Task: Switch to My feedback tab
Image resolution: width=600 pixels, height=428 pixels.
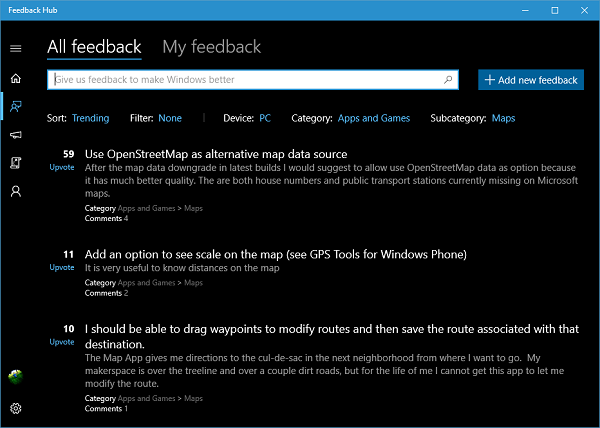Action: tap(212, 47)
